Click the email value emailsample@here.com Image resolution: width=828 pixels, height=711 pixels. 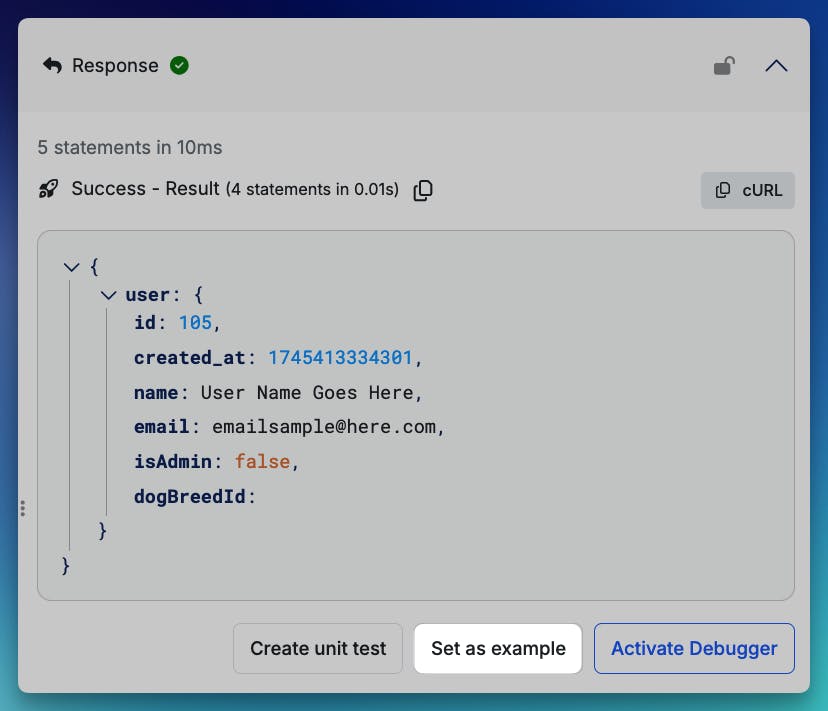(x=324, y=427)
